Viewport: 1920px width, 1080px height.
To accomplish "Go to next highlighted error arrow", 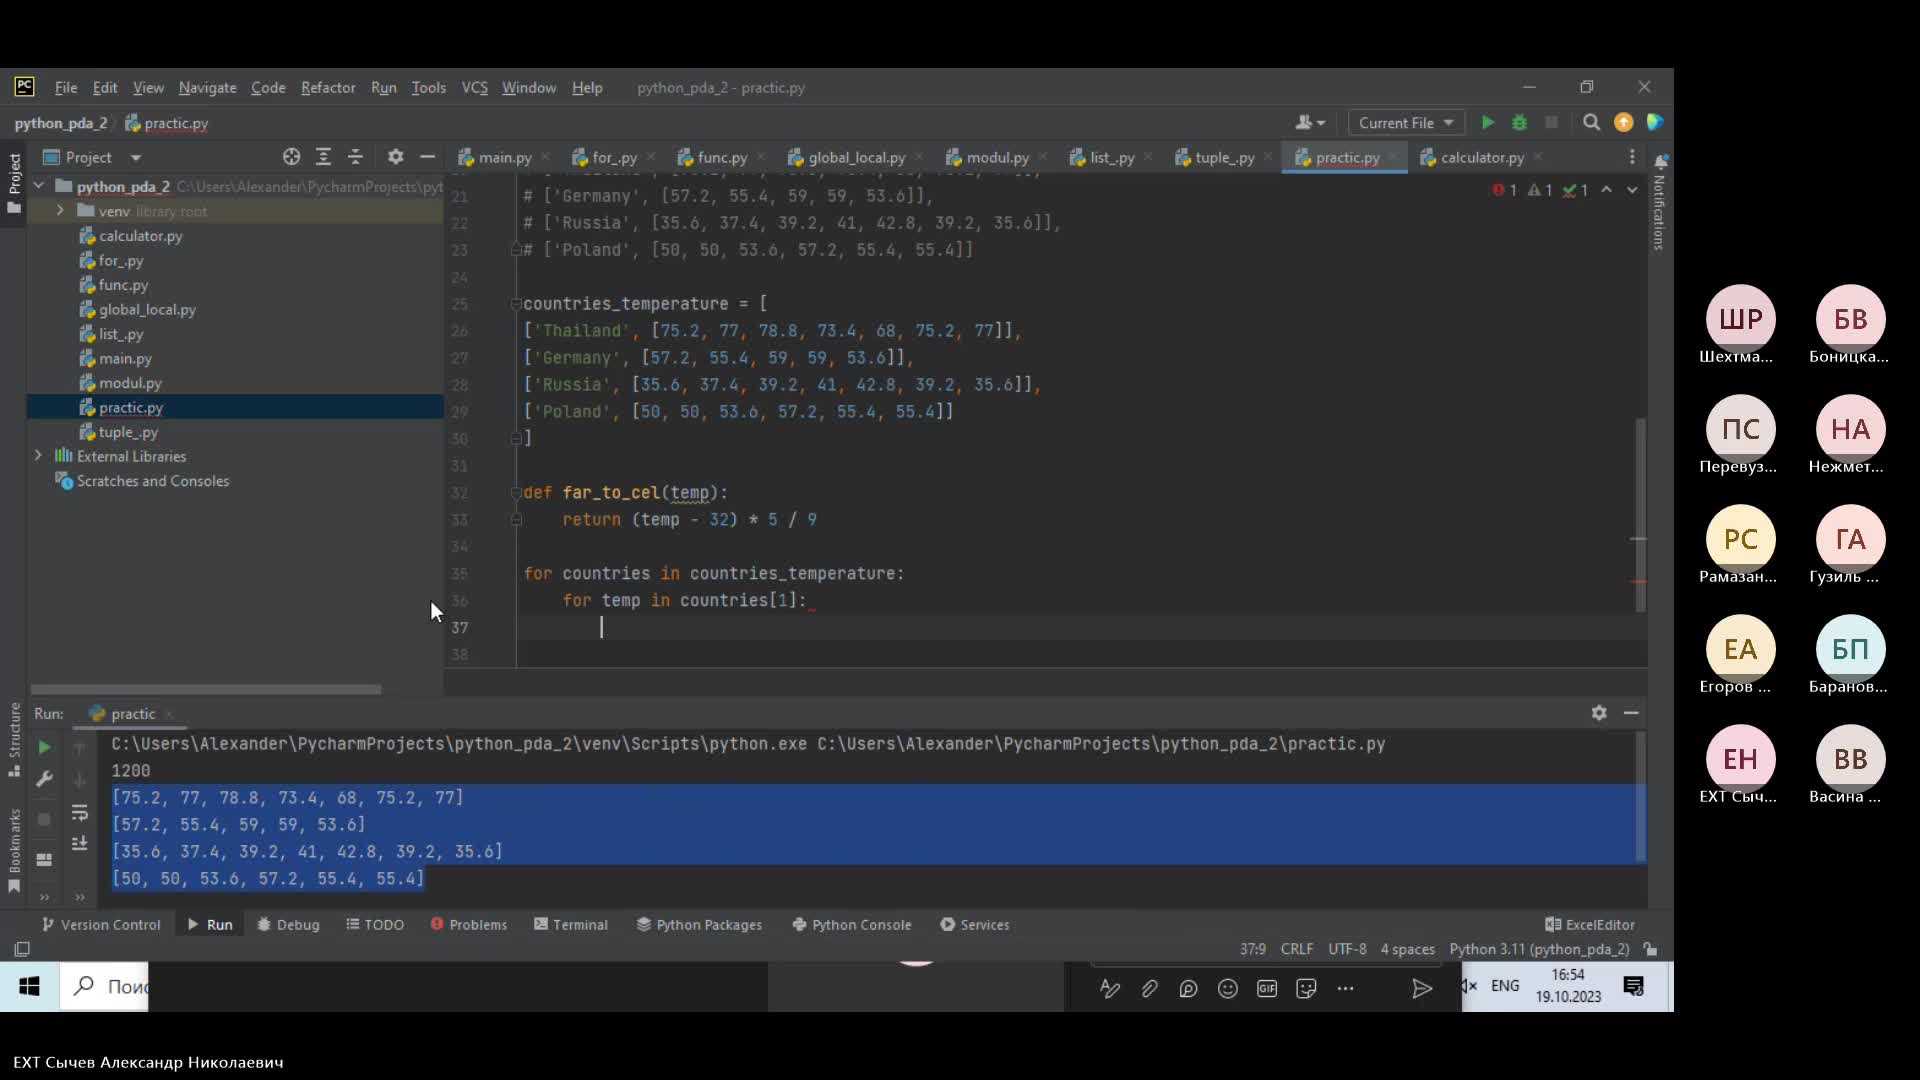I will (x=1632, y=190).
